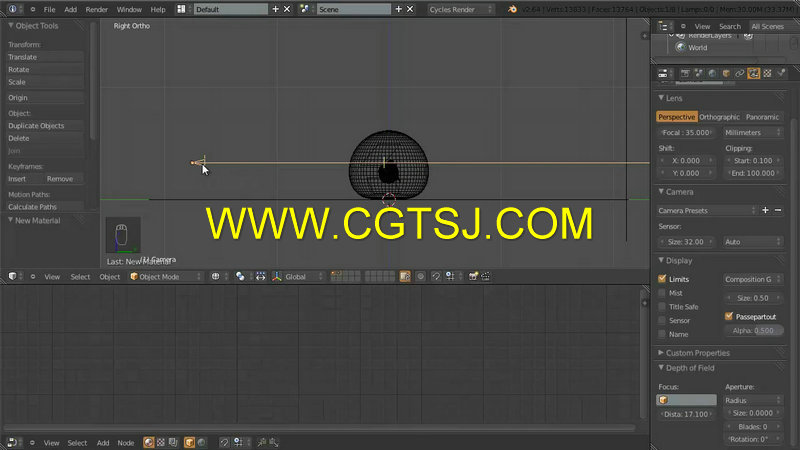This screenshot has height=450, width=800.
Task: Click the Rotate button
Action: point(45,69)
